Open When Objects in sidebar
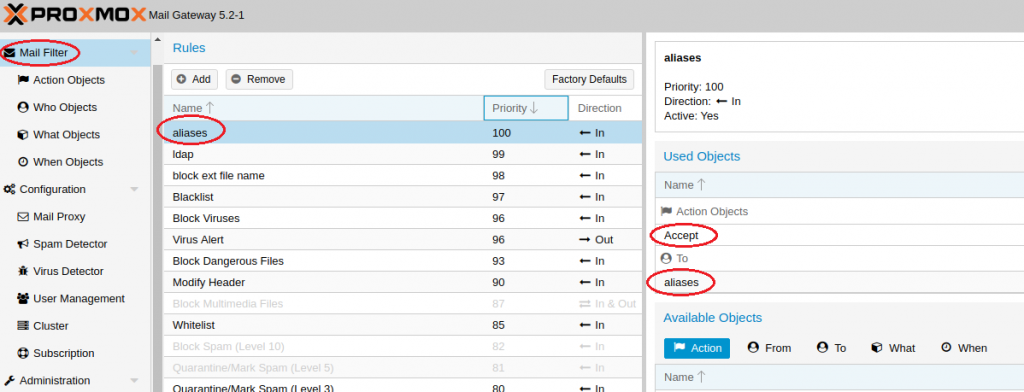Image resolution: width=1024 pixels, height=392 pixels. tap(68, 162)
